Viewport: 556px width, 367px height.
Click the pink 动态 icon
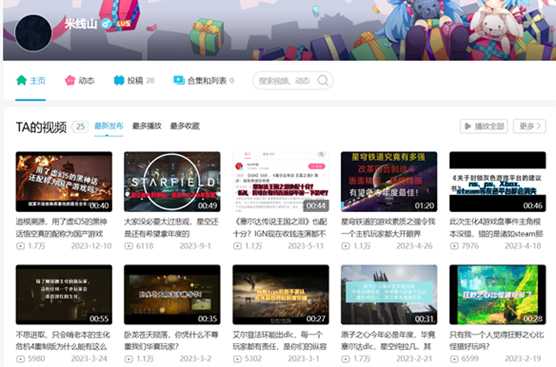[70, 80]
